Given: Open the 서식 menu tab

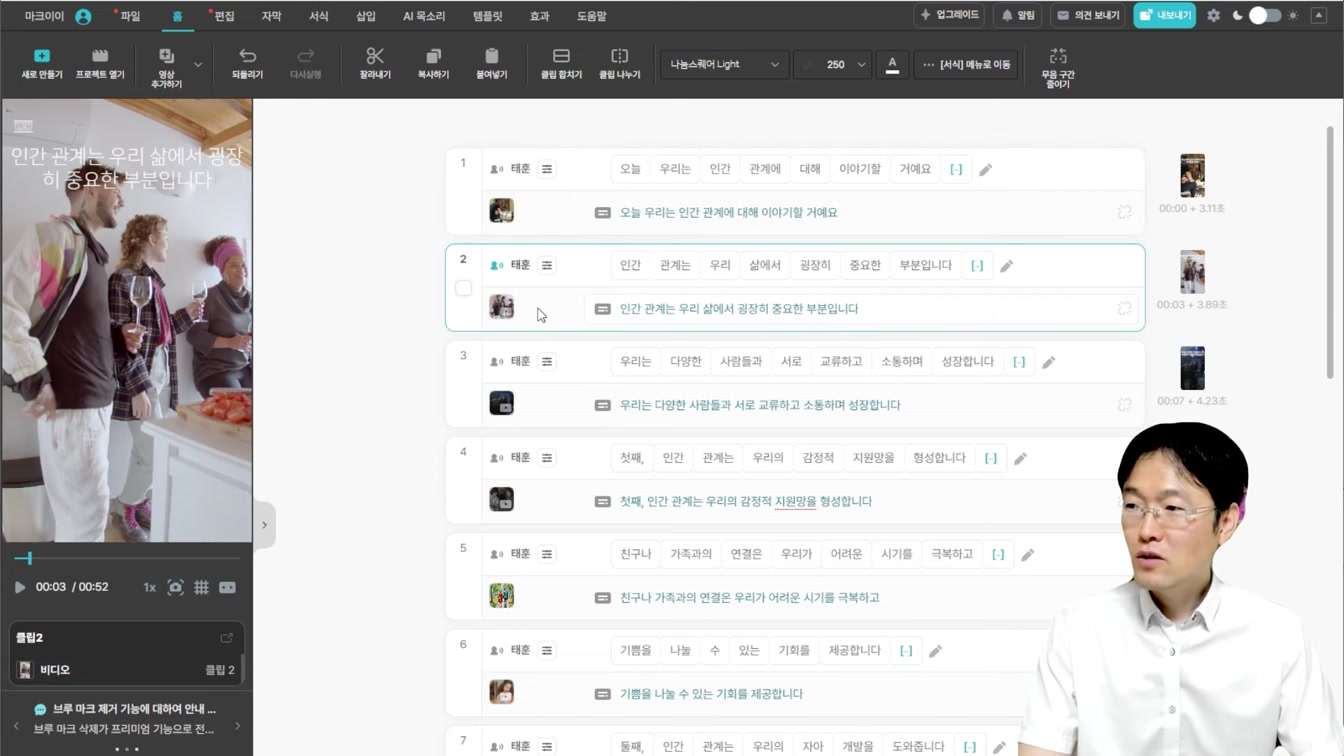Looking at the screenshot, I should coord(318,16).
